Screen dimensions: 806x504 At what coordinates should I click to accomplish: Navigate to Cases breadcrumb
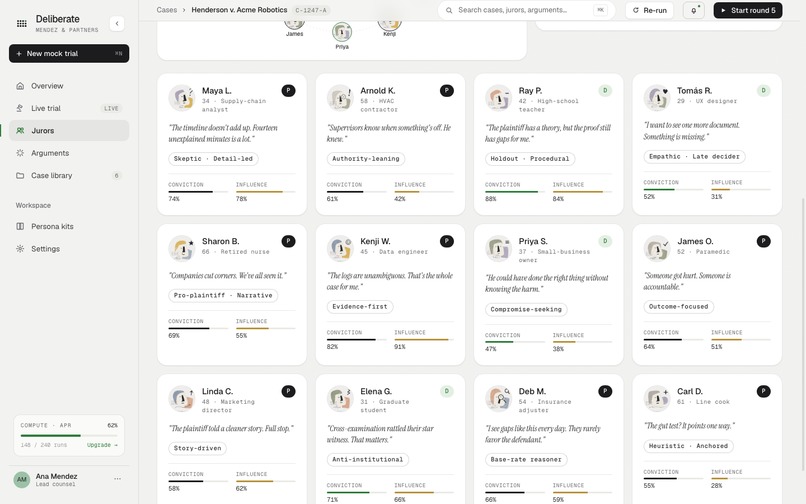pyautogui.click(x=167, y=10)
